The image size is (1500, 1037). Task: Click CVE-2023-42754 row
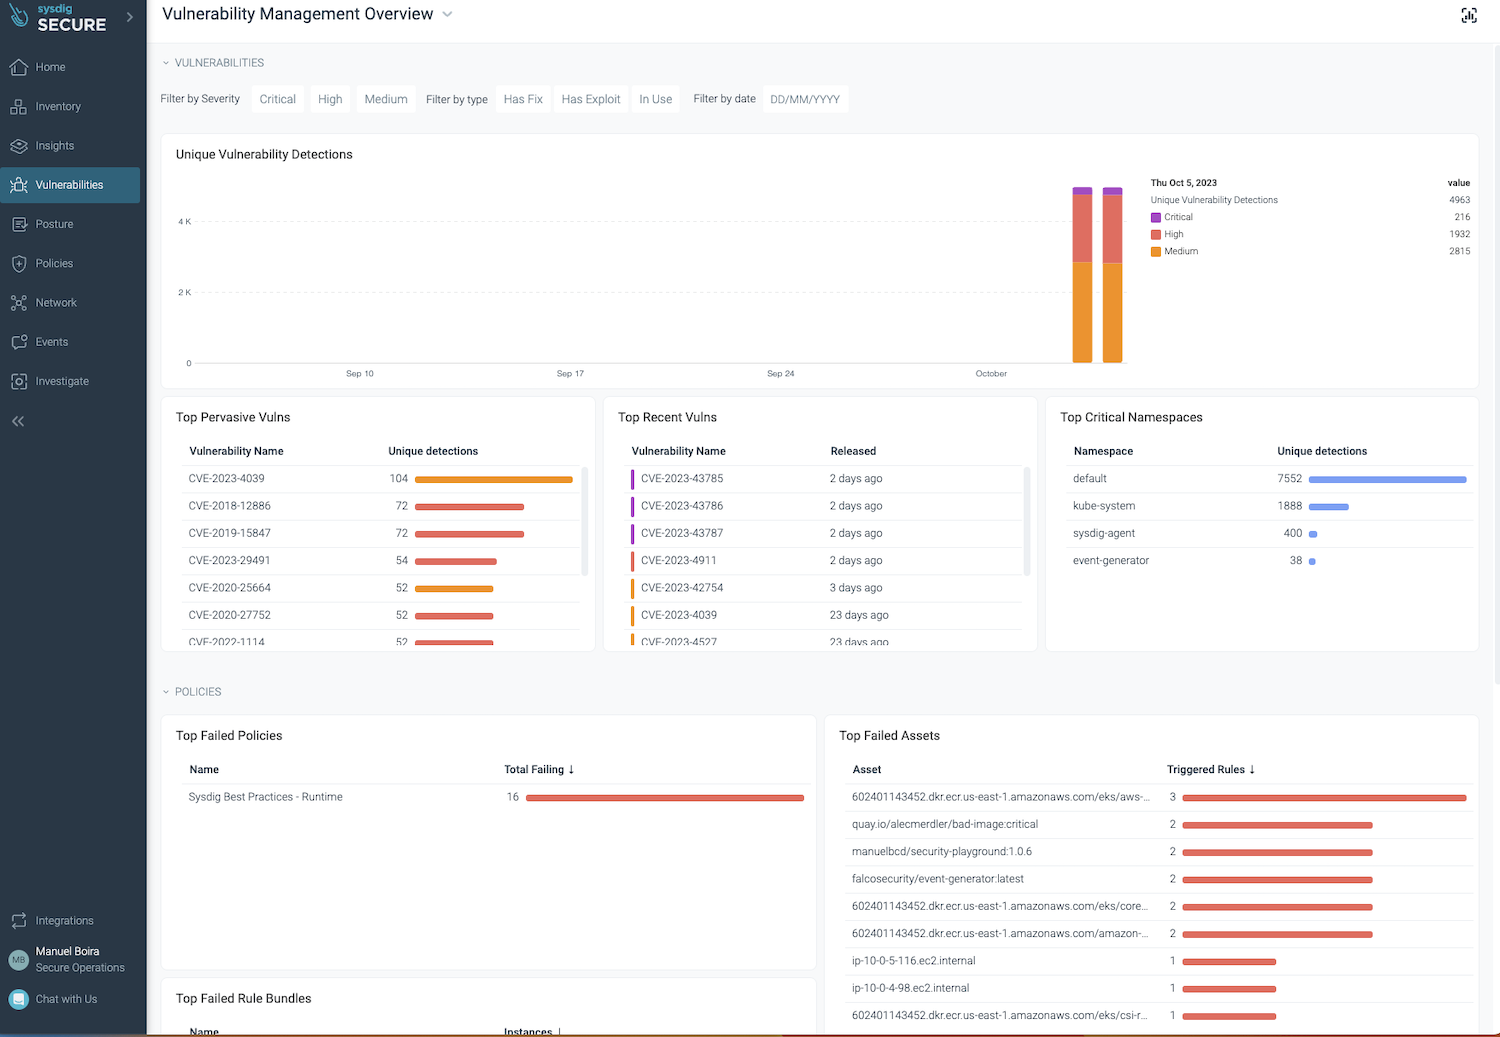tap(825, 588)
